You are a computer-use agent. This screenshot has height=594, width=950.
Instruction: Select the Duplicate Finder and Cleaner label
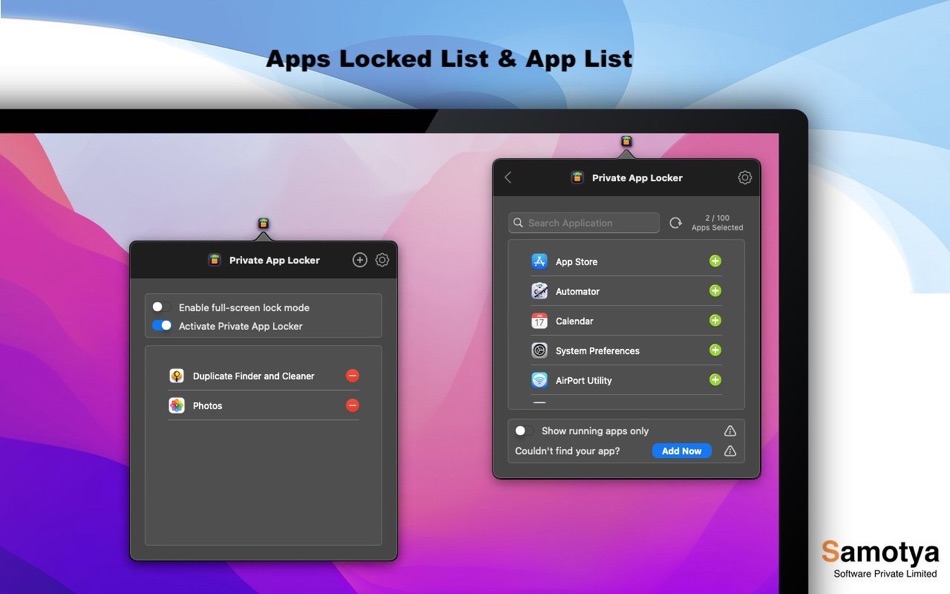[x=253, y=376]
